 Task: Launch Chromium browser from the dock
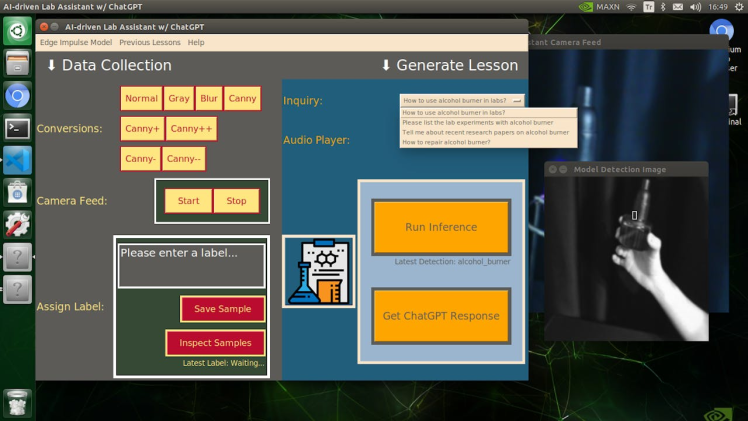pos(17,96)
